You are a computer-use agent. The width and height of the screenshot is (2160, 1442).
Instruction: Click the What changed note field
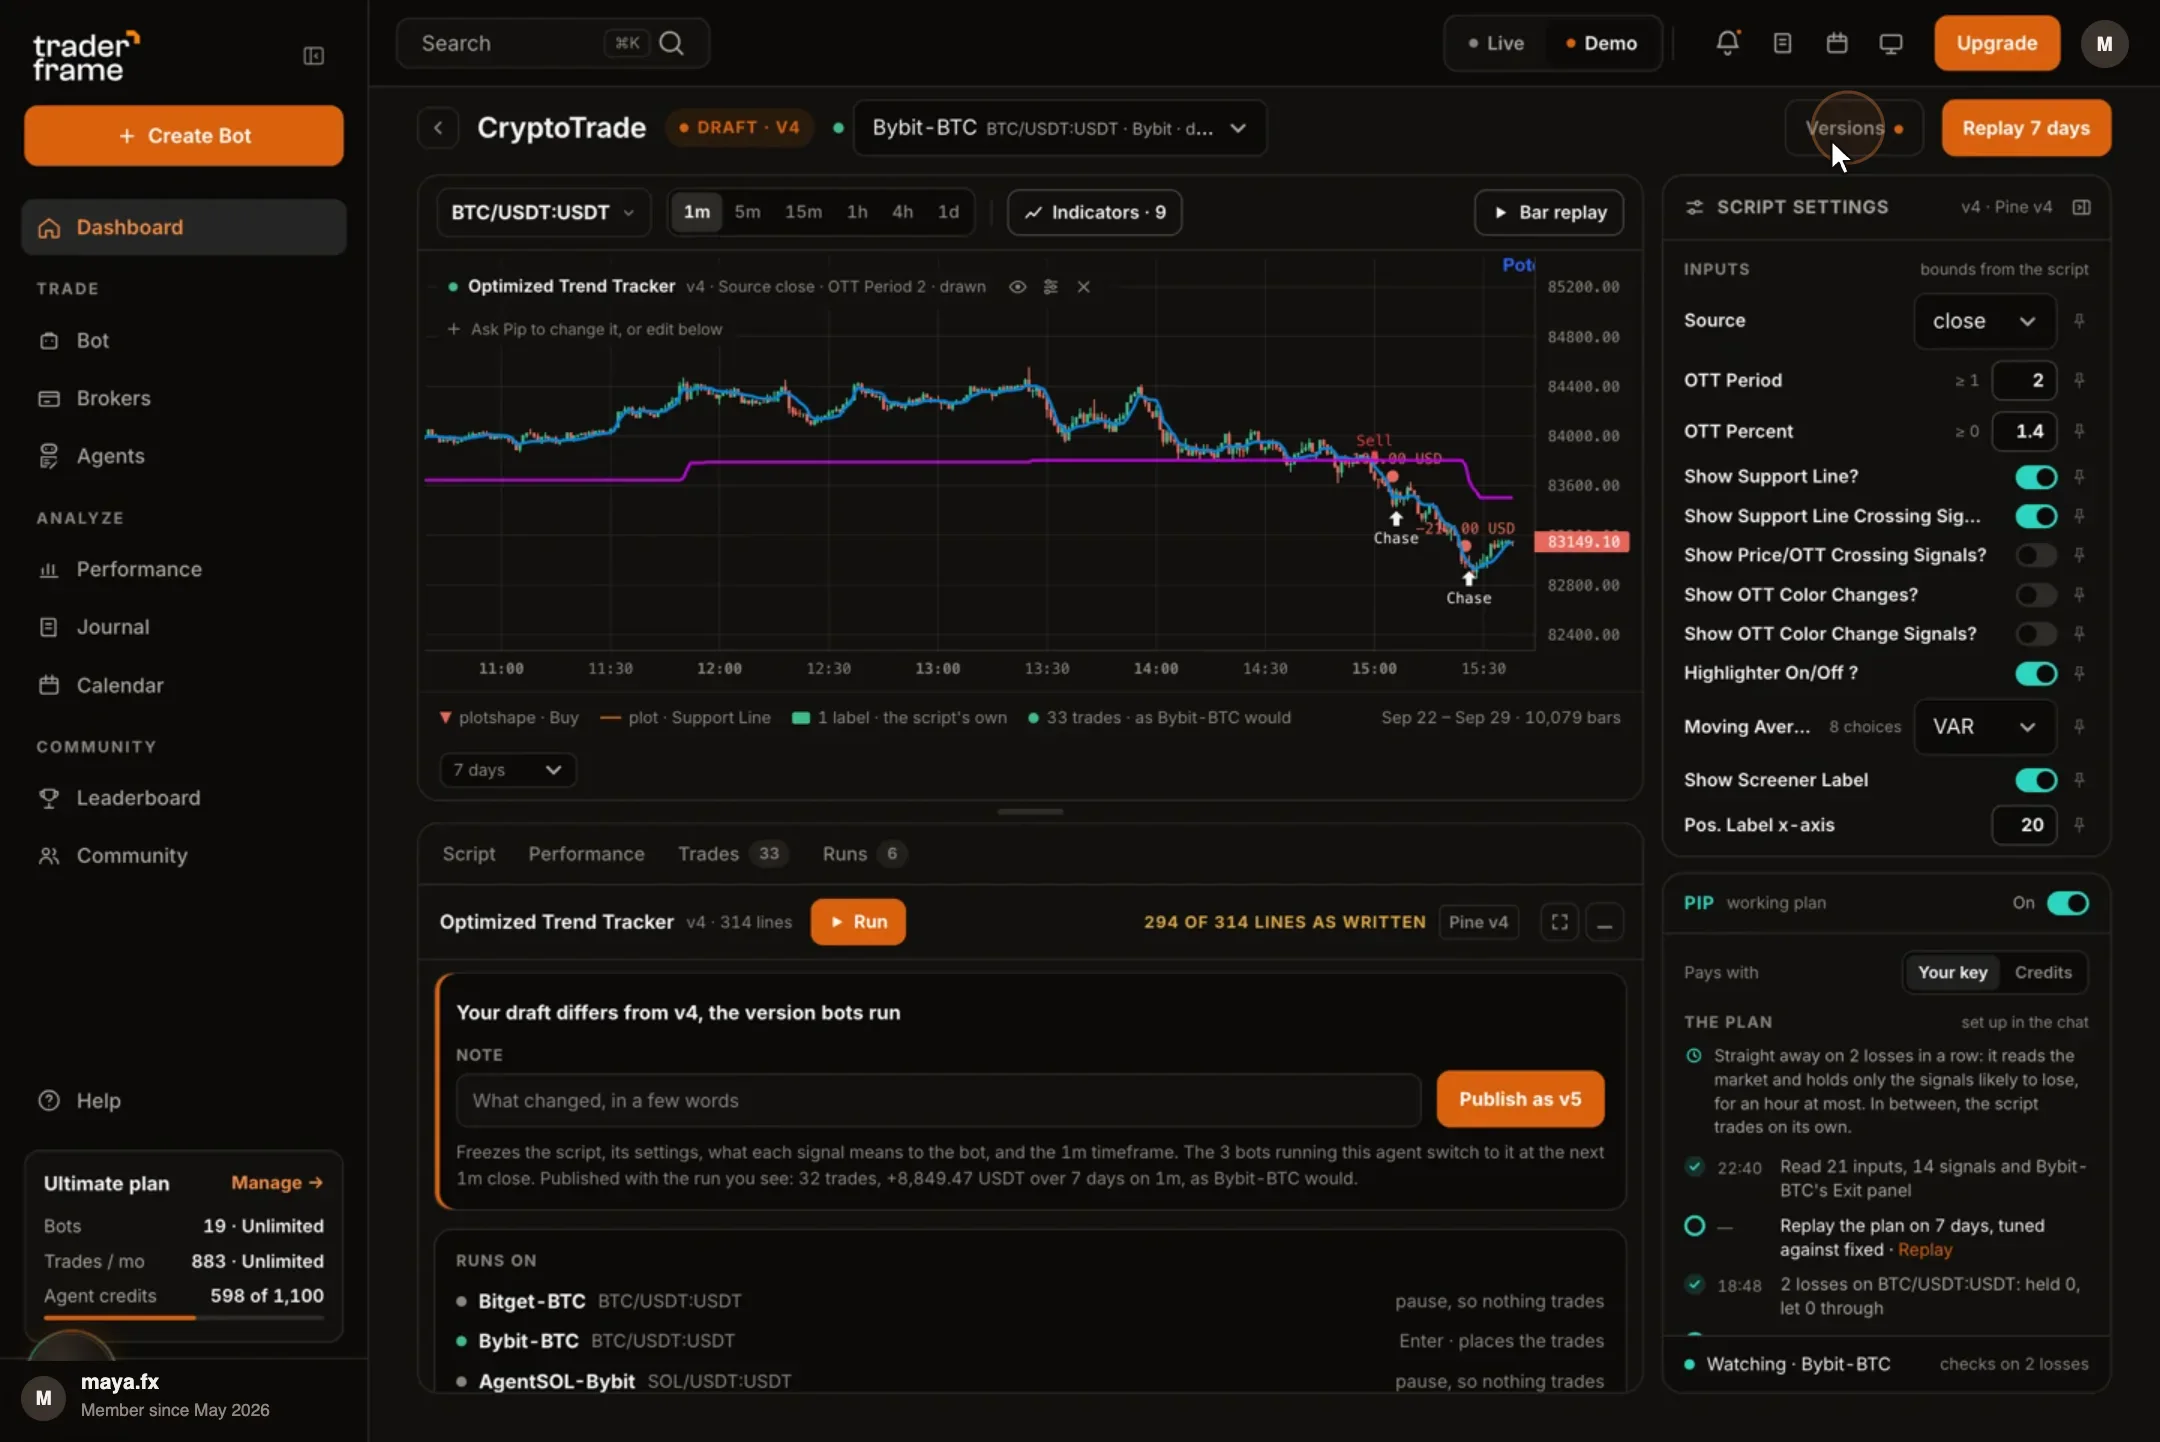pos(938,1100)
